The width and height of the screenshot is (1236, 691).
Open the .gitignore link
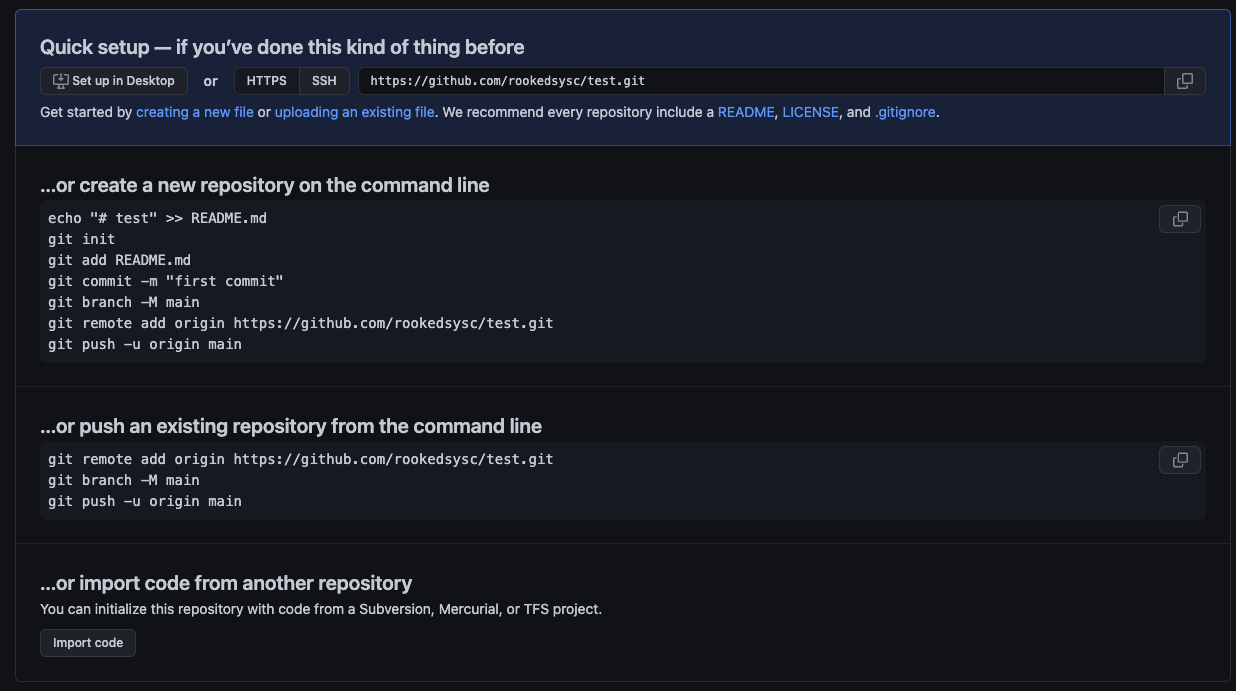tap(905, 112)
